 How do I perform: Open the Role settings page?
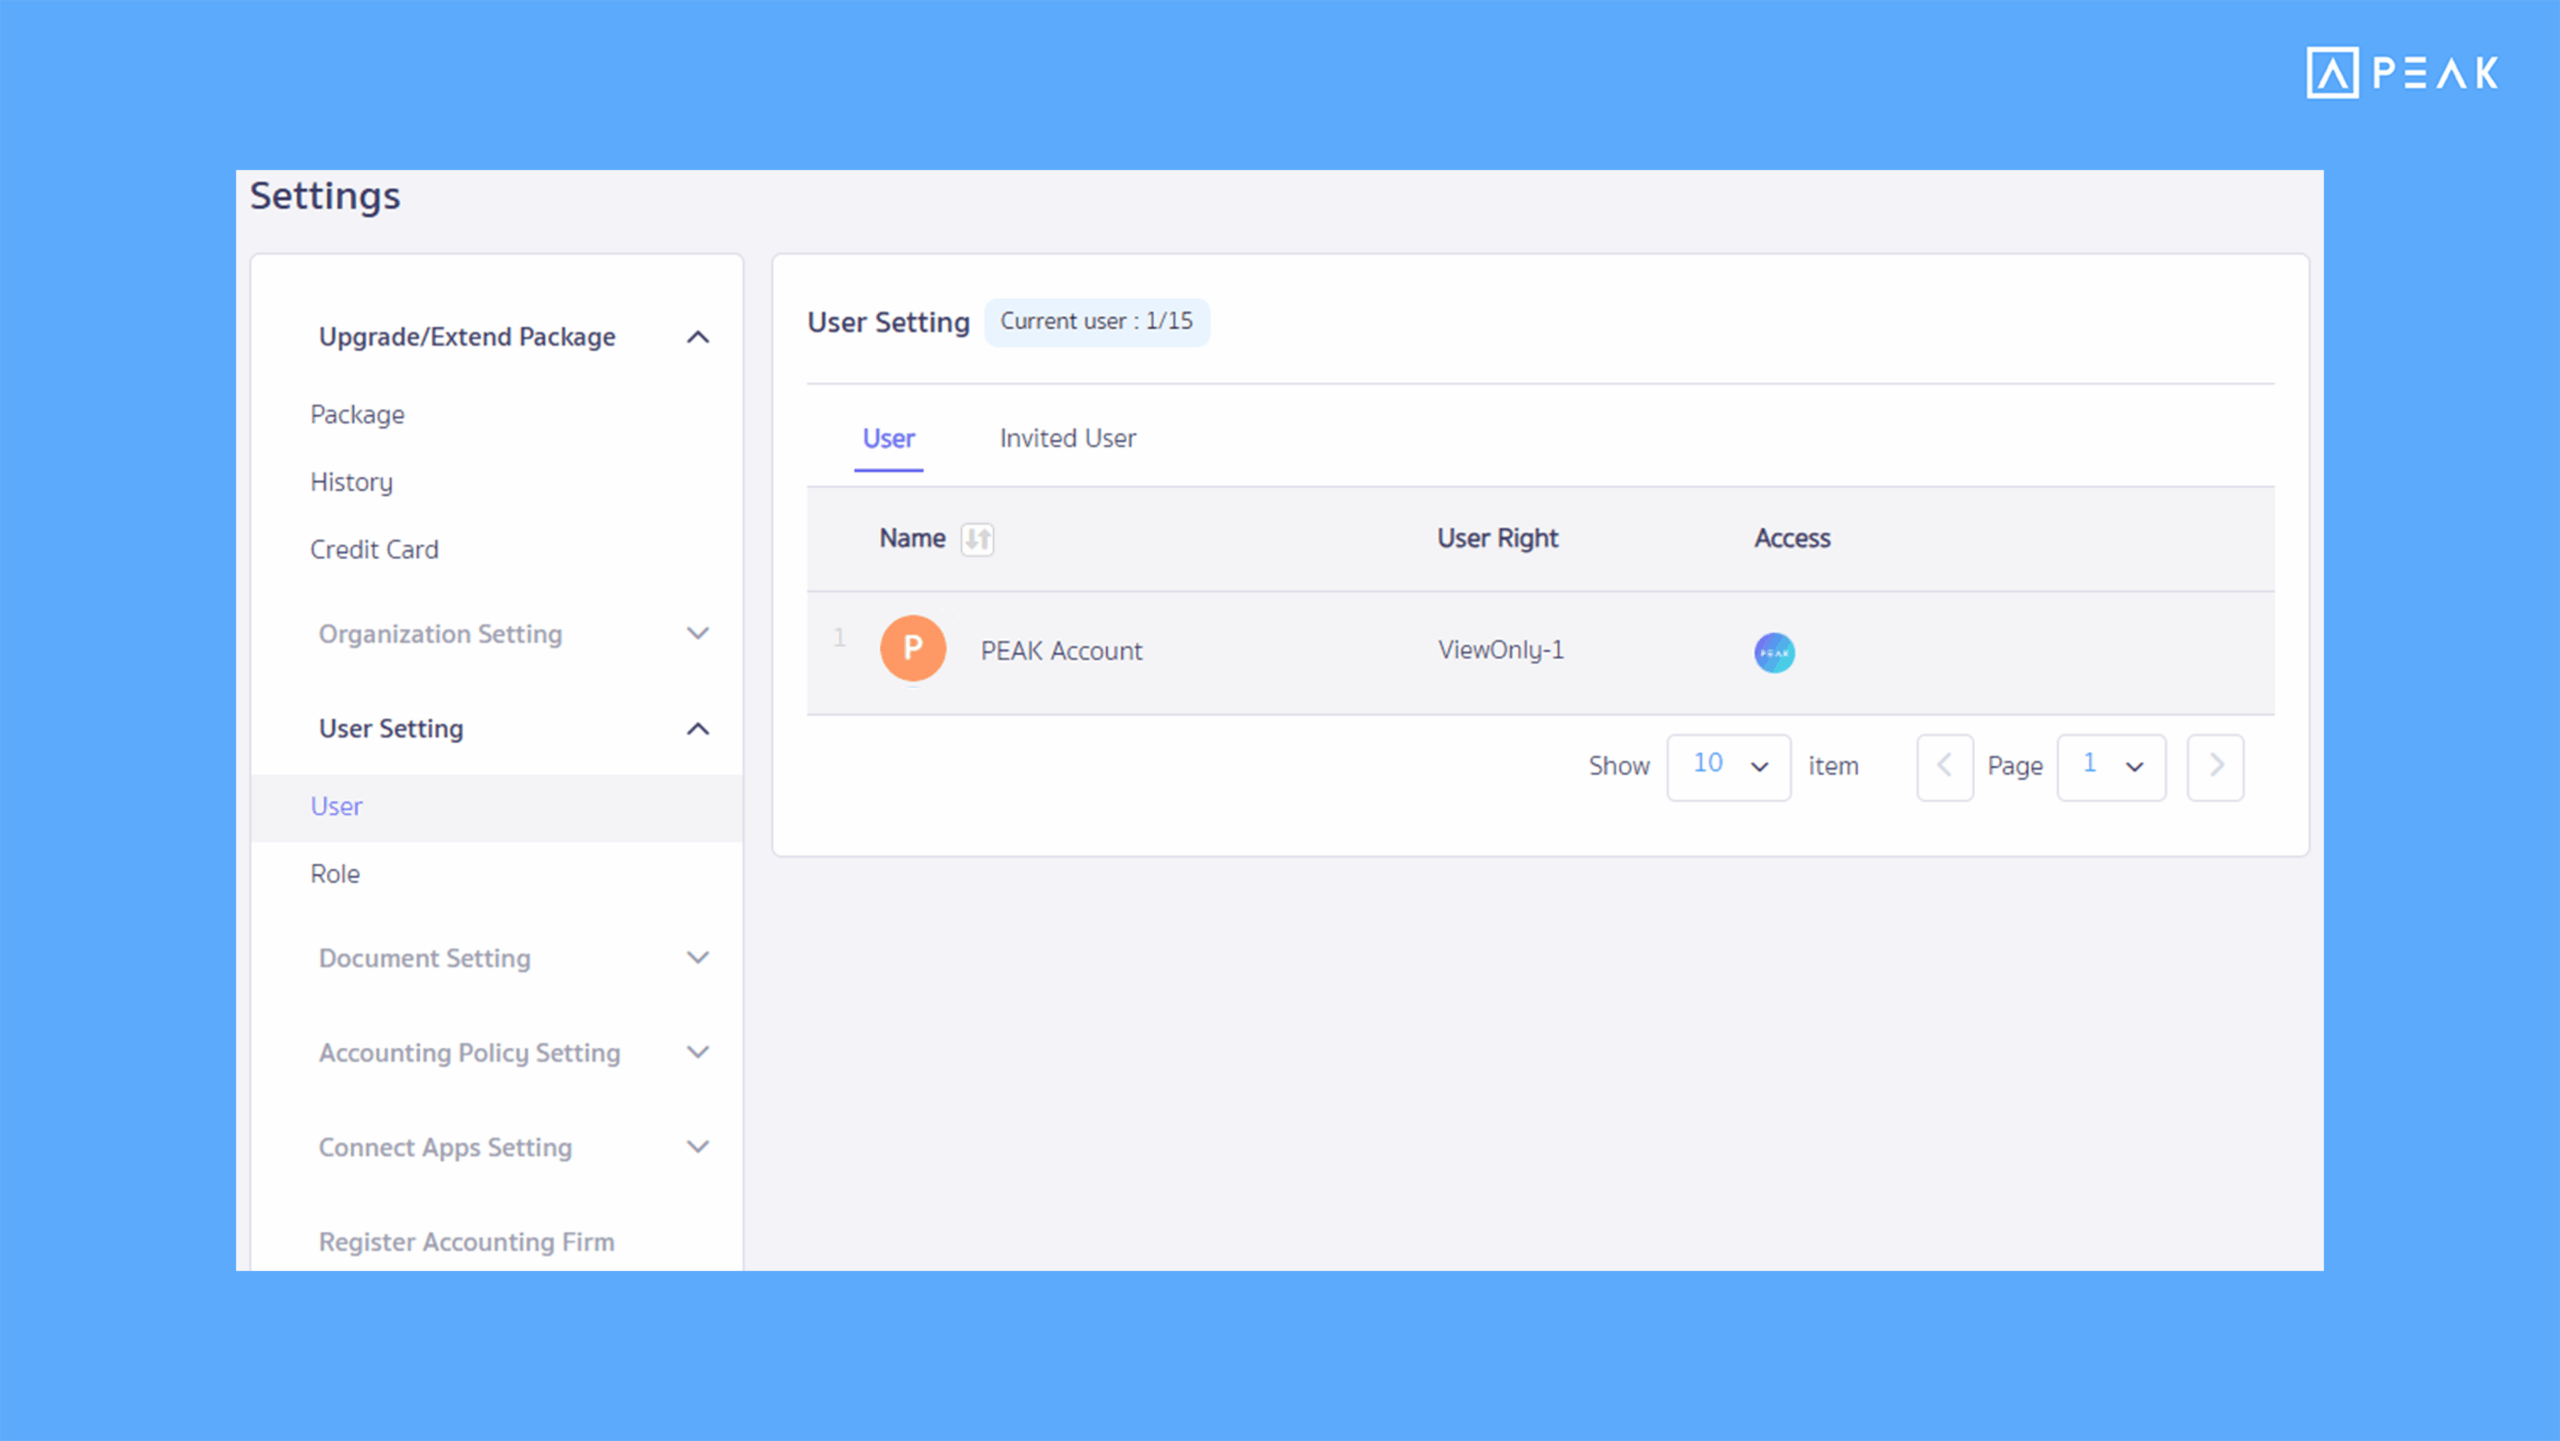(335, 873)
